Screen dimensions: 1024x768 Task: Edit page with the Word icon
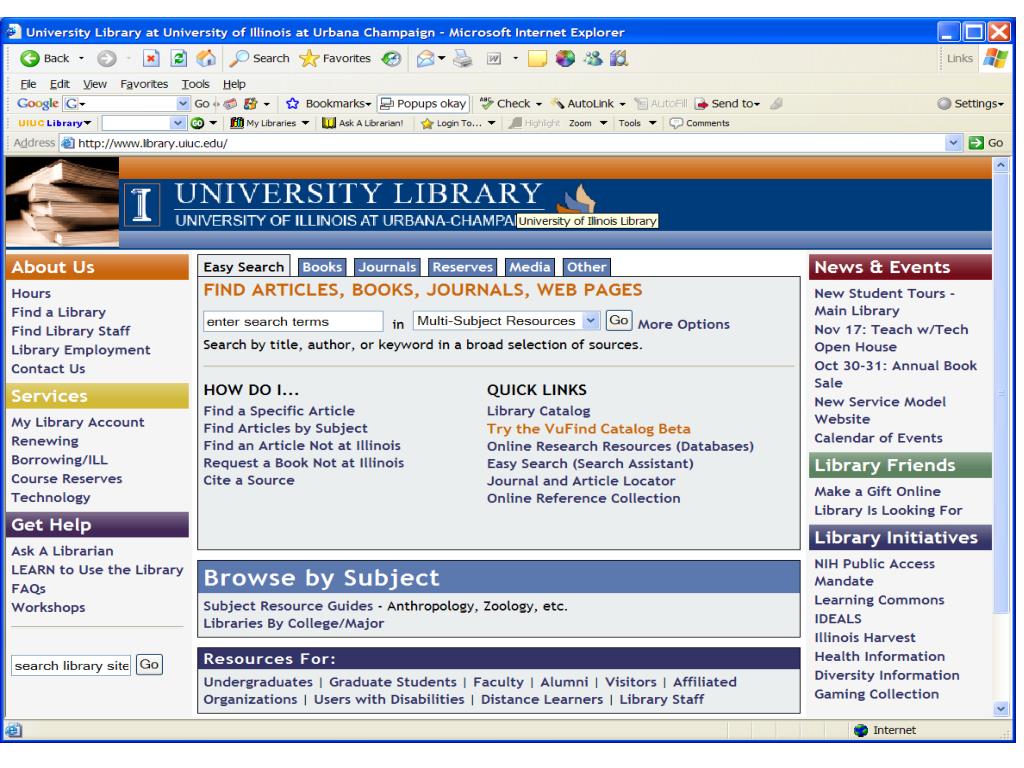pyautogui.click(x=494, y=59)
